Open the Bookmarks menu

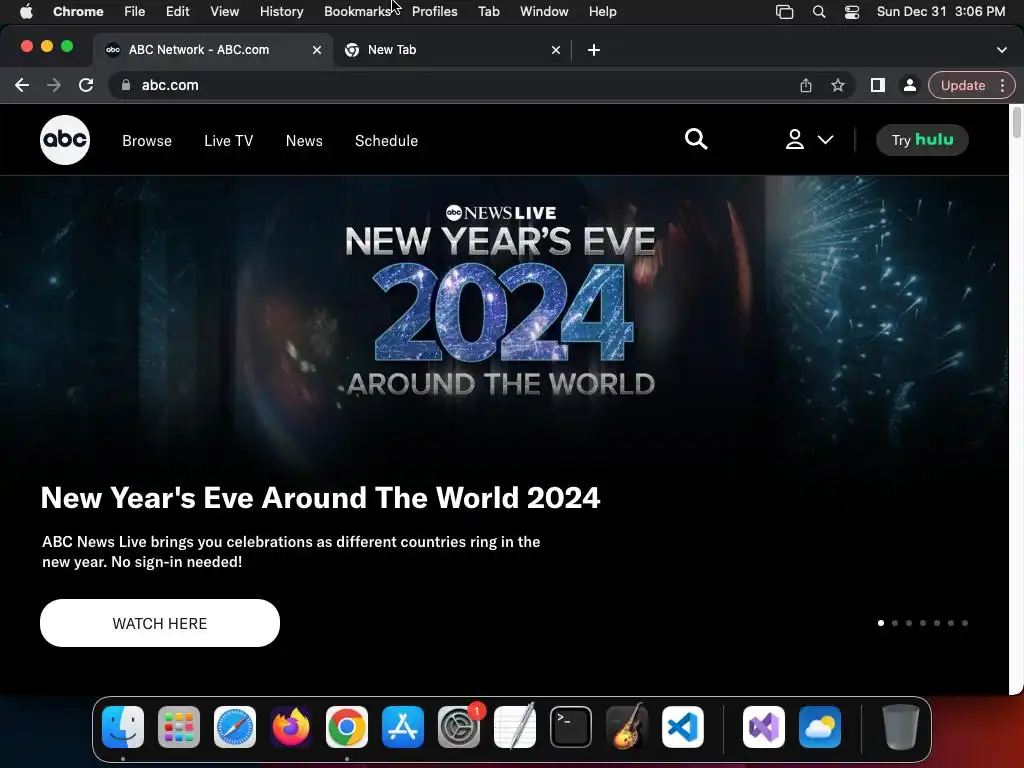(x=357, y=11)
